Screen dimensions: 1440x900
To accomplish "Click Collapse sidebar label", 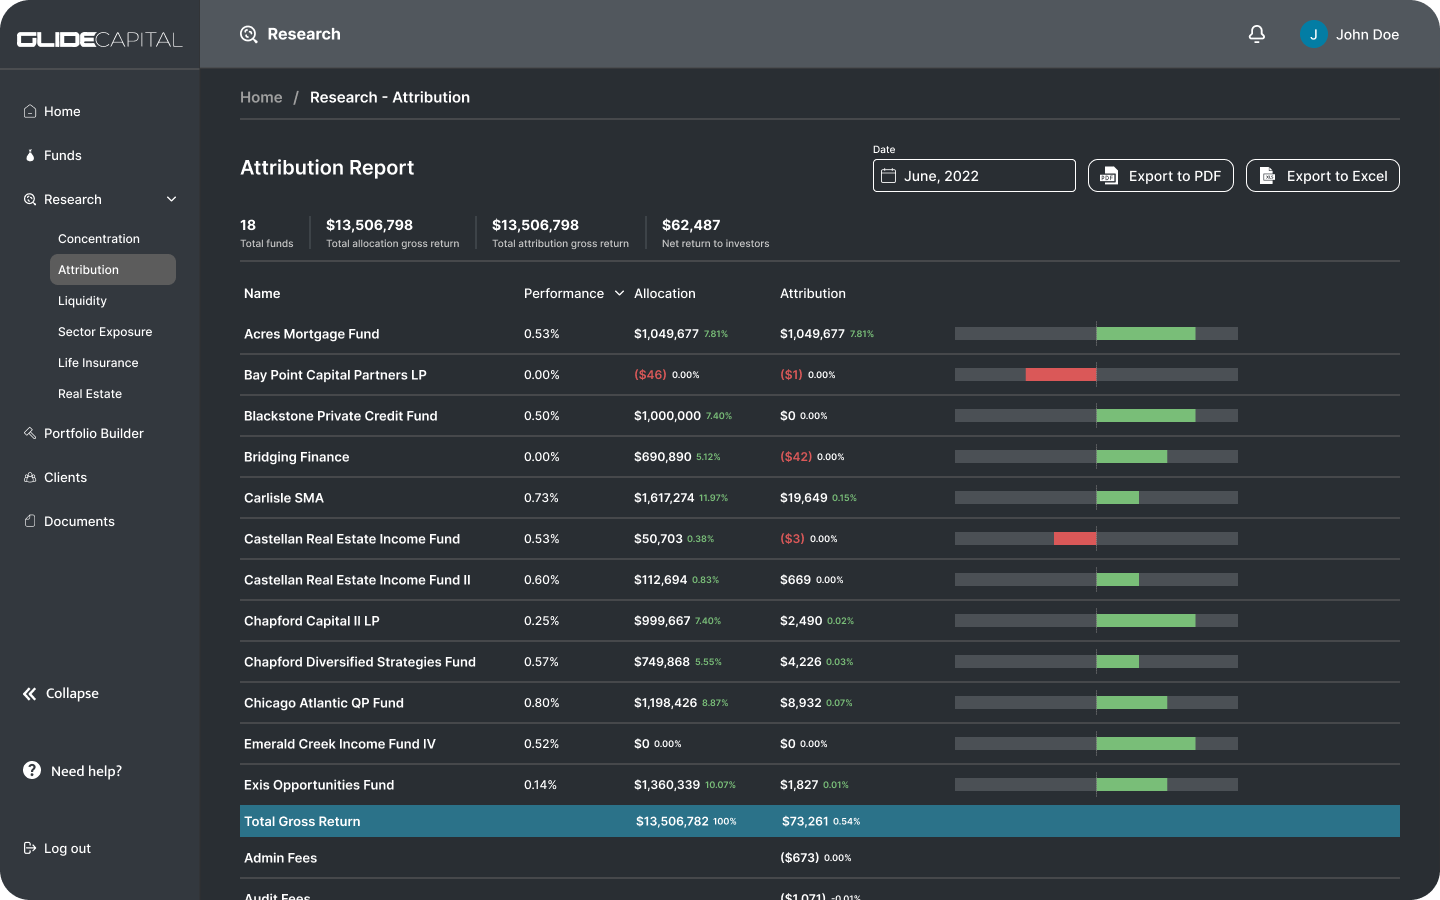I will (x=72, y=693).
